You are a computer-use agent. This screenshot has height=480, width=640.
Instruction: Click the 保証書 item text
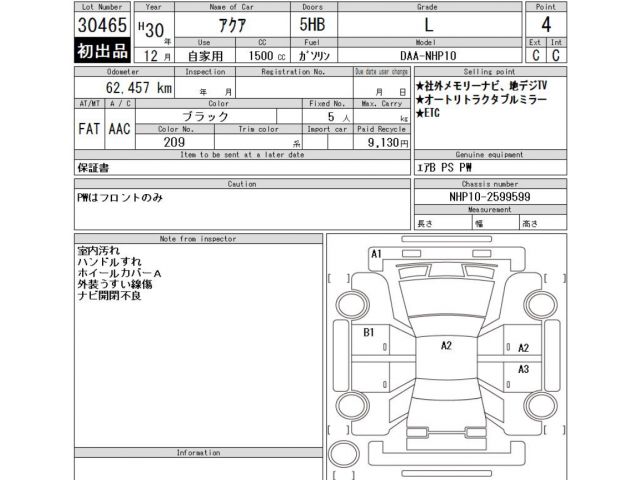(93, 168)
